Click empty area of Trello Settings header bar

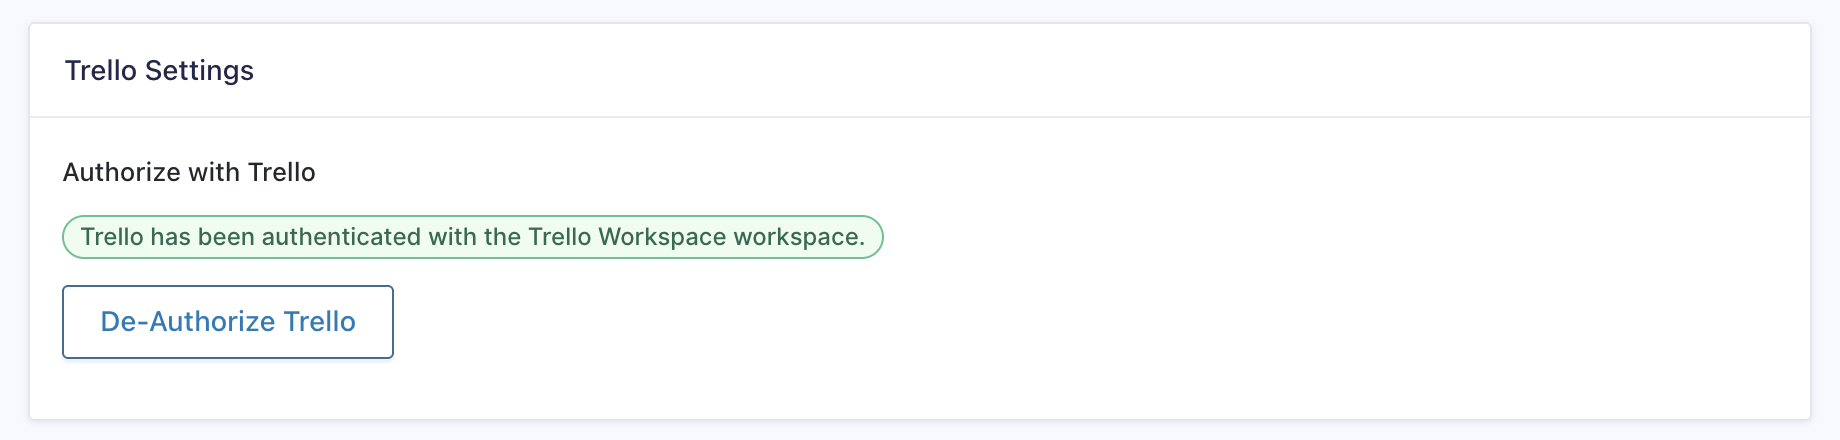tap(1000, 71)
